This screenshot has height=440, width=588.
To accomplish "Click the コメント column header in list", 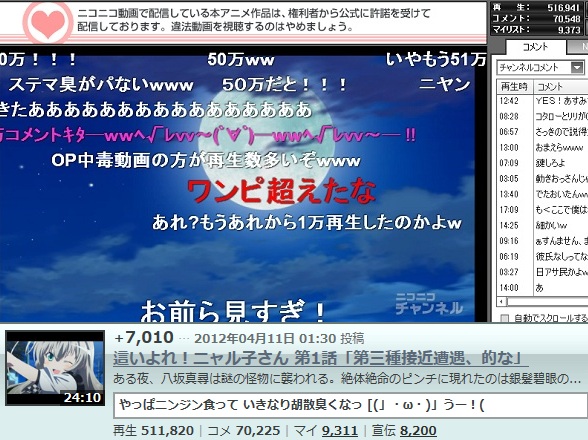I will pos(561,87).
